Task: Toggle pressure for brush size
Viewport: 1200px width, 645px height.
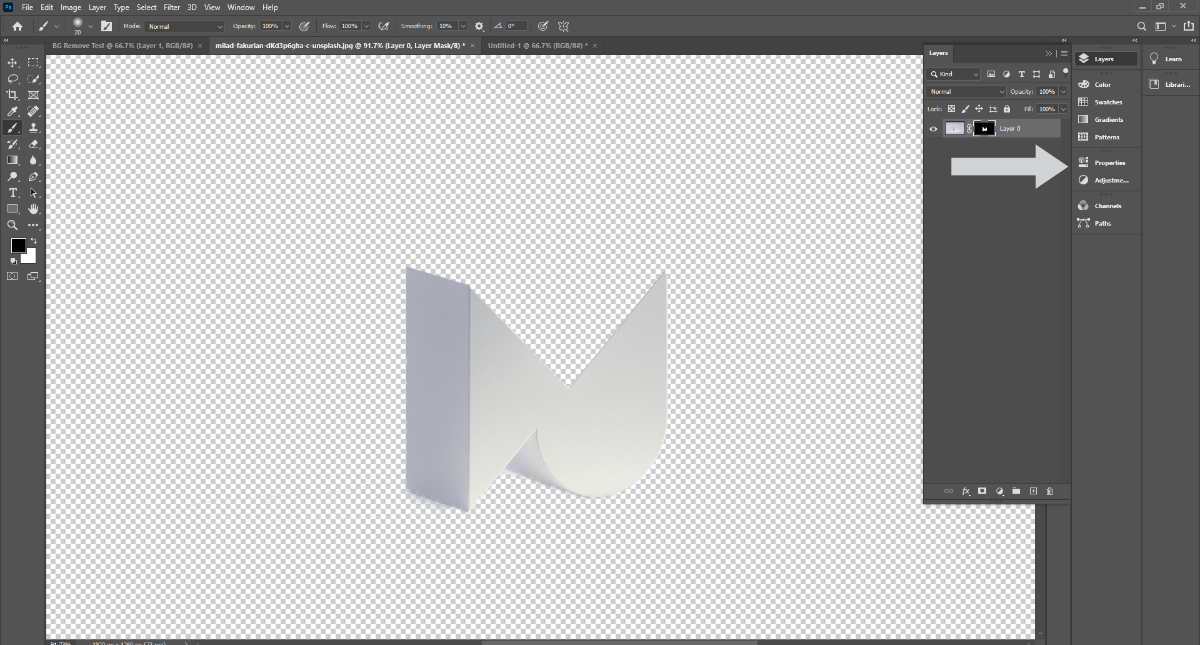Action: [x=542, y=26]
